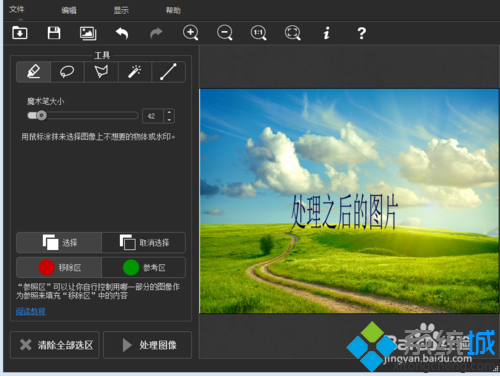Open the 编辑 menu
Screen dimensions: 500x376
point(69,10)
